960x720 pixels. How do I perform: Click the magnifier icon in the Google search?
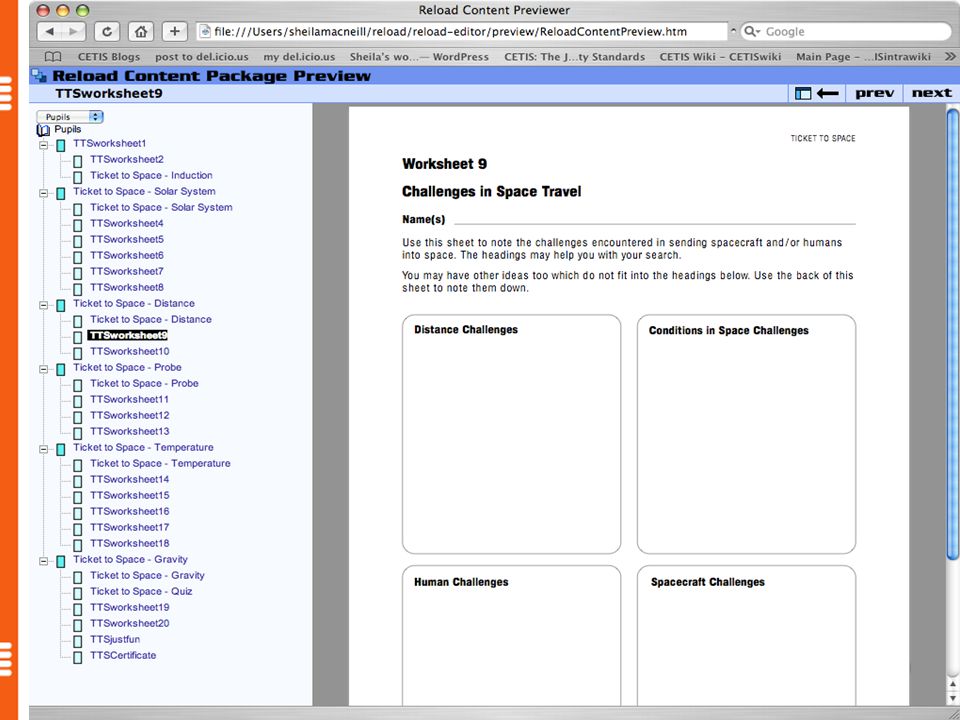pos(752,31)
